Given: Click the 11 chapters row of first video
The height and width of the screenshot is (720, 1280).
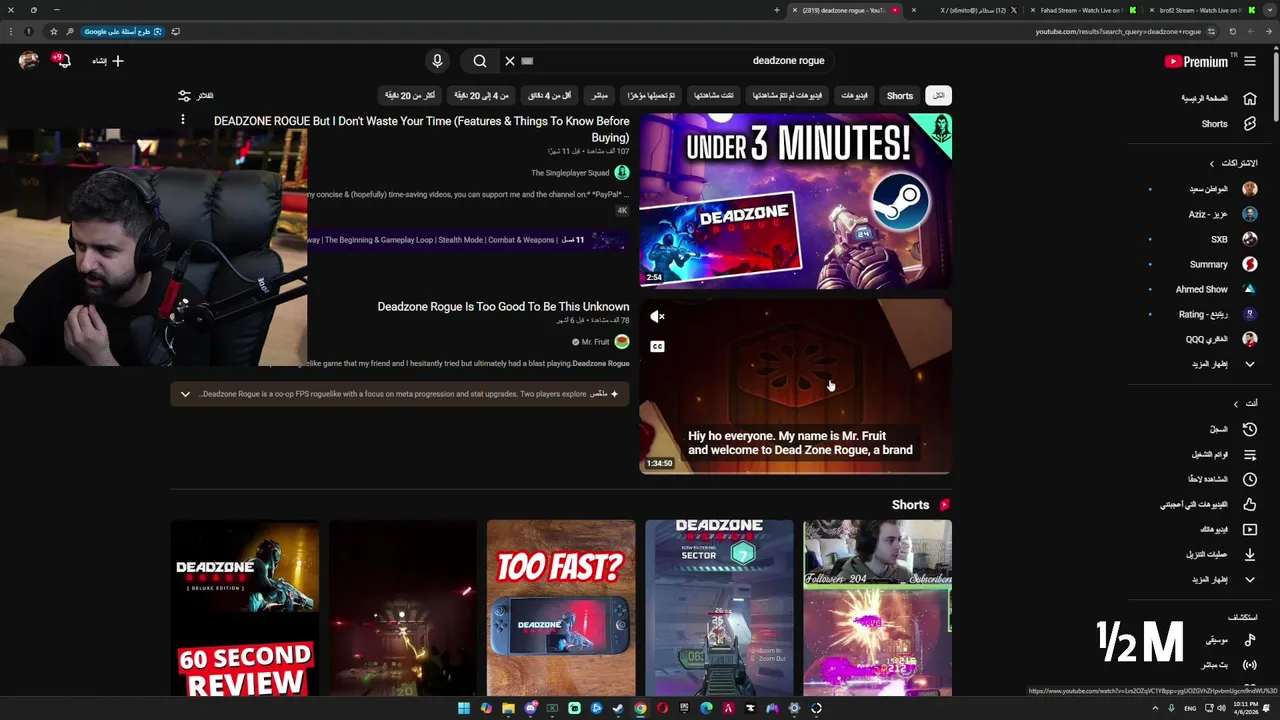Looking at the screenshot, I should tap(468, 240).
